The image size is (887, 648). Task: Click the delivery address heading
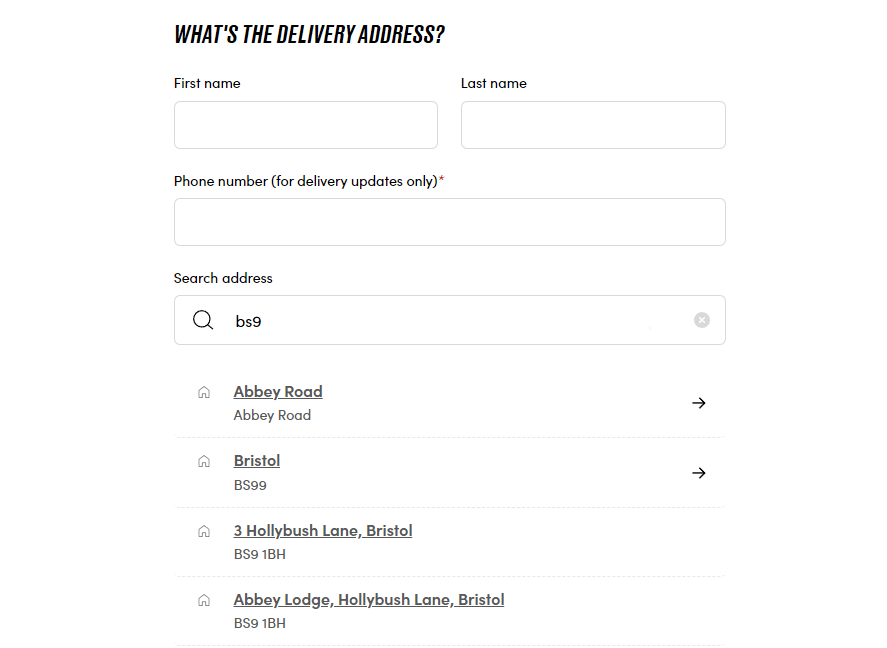tap(308, 33)
